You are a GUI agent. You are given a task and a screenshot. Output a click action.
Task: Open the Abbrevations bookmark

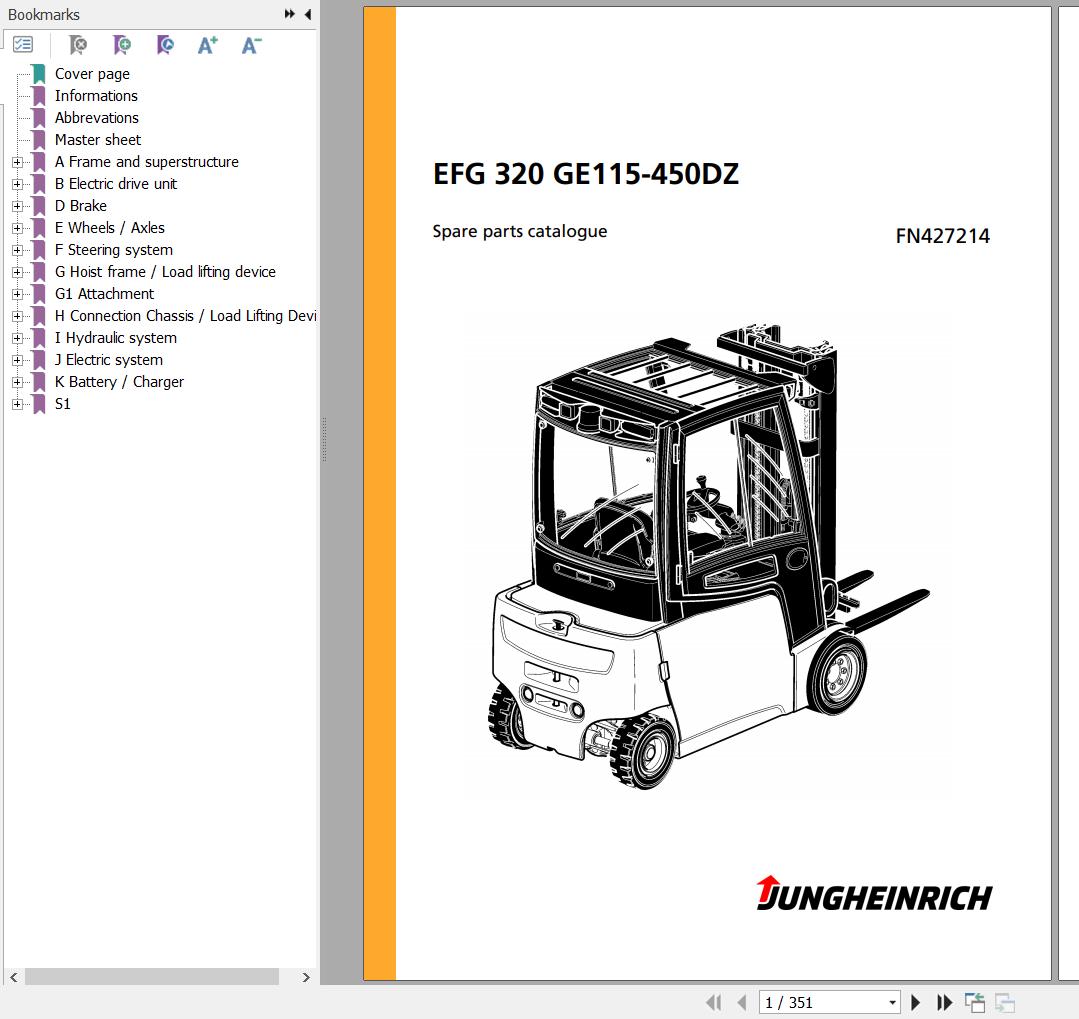click(x=96, y=118)
